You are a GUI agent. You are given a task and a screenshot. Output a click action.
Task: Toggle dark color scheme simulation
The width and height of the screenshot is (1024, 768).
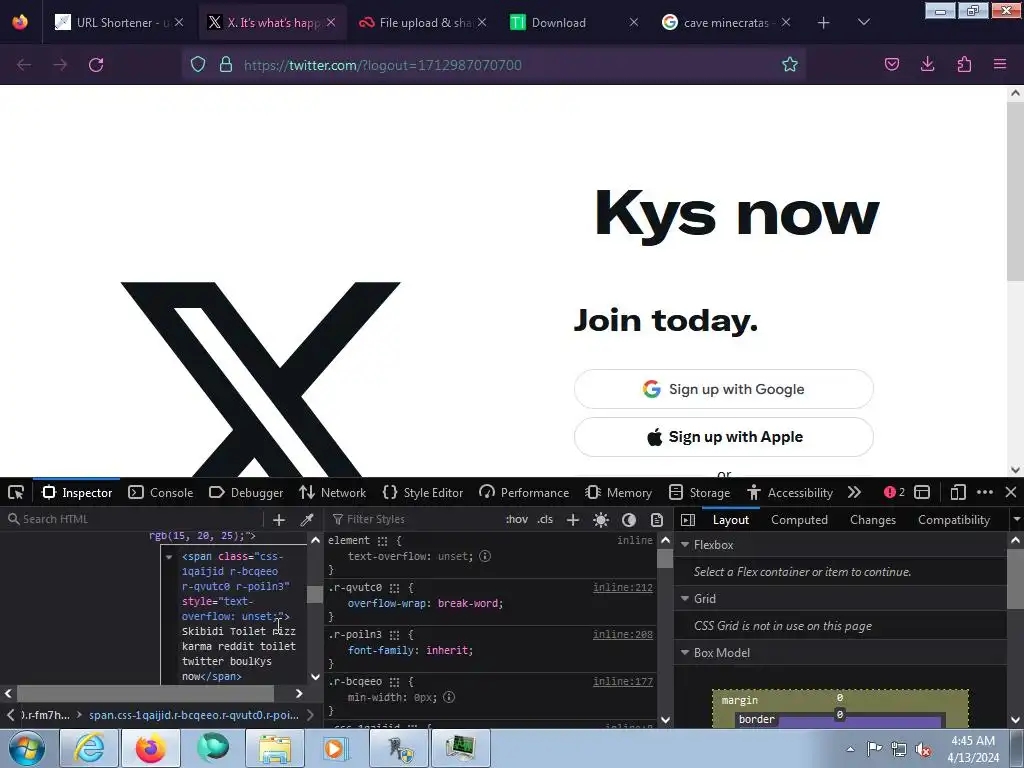[x=629, y=519]
